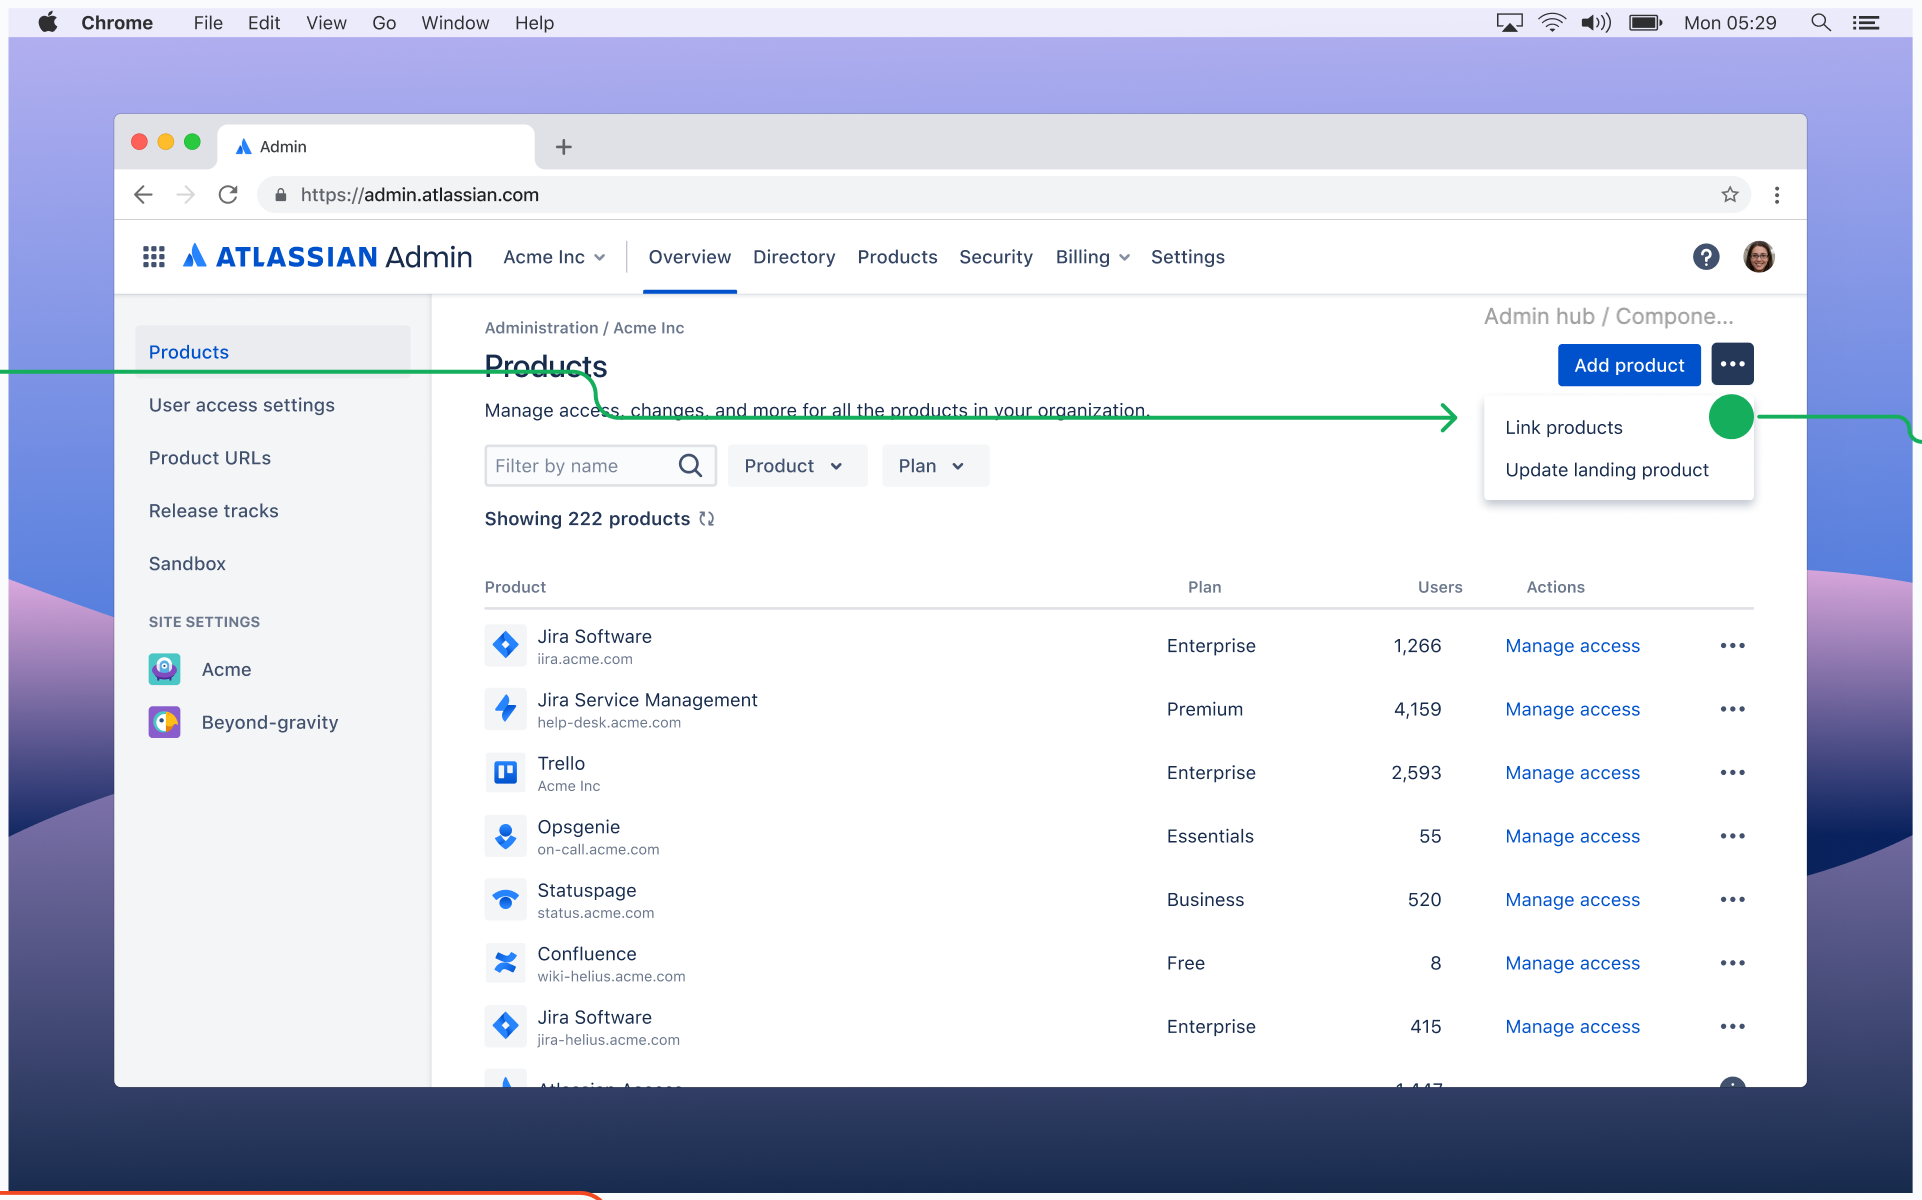Screen dimensions: 1922x1200
Task: Click the Filter by name input field
Action: (580, 465)
